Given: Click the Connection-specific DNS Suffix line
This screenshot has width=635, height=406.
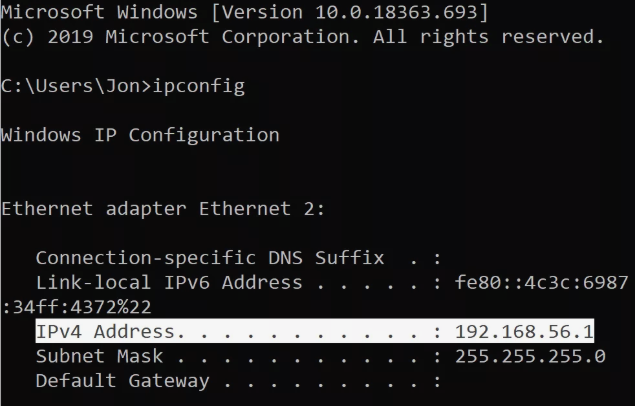Looking at the screenshot, I should click(x=238, y=258).
